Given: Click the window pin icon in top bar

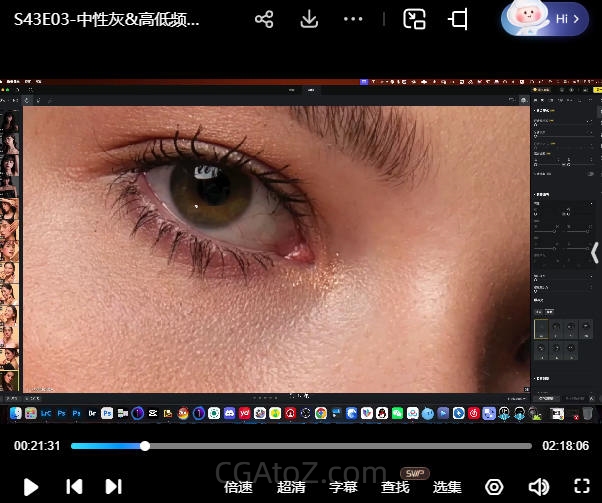Looking at the screenshot, I should [458, 19].
